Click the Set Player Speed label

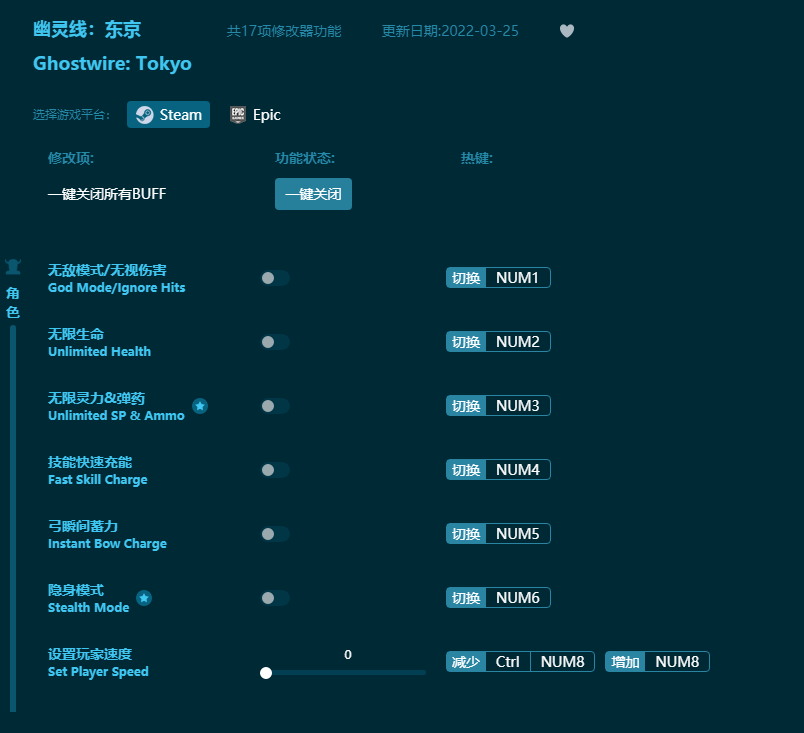[x=98, y=671]
